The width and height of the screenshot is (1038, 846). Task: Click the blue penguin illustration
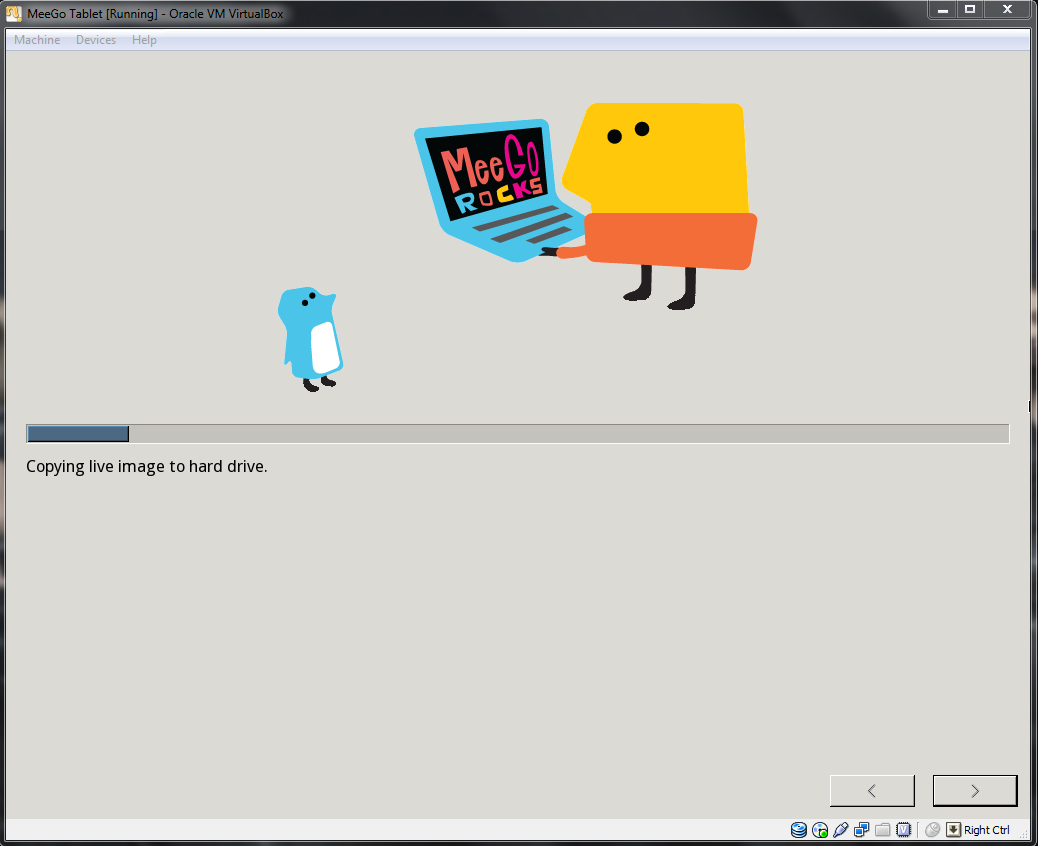click(x=310, y=339)
